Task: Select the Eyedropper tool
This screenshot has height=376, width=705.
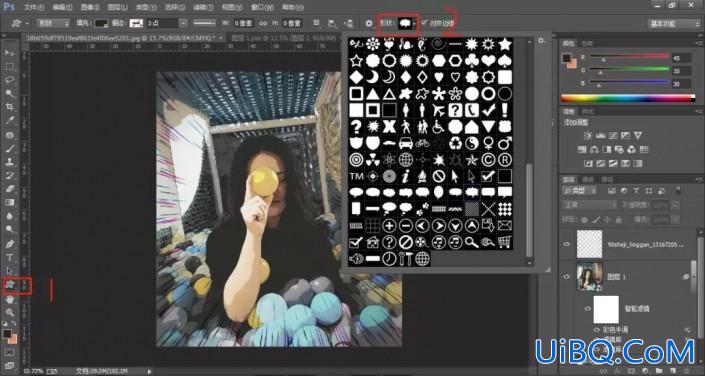Action: point(9,120)
